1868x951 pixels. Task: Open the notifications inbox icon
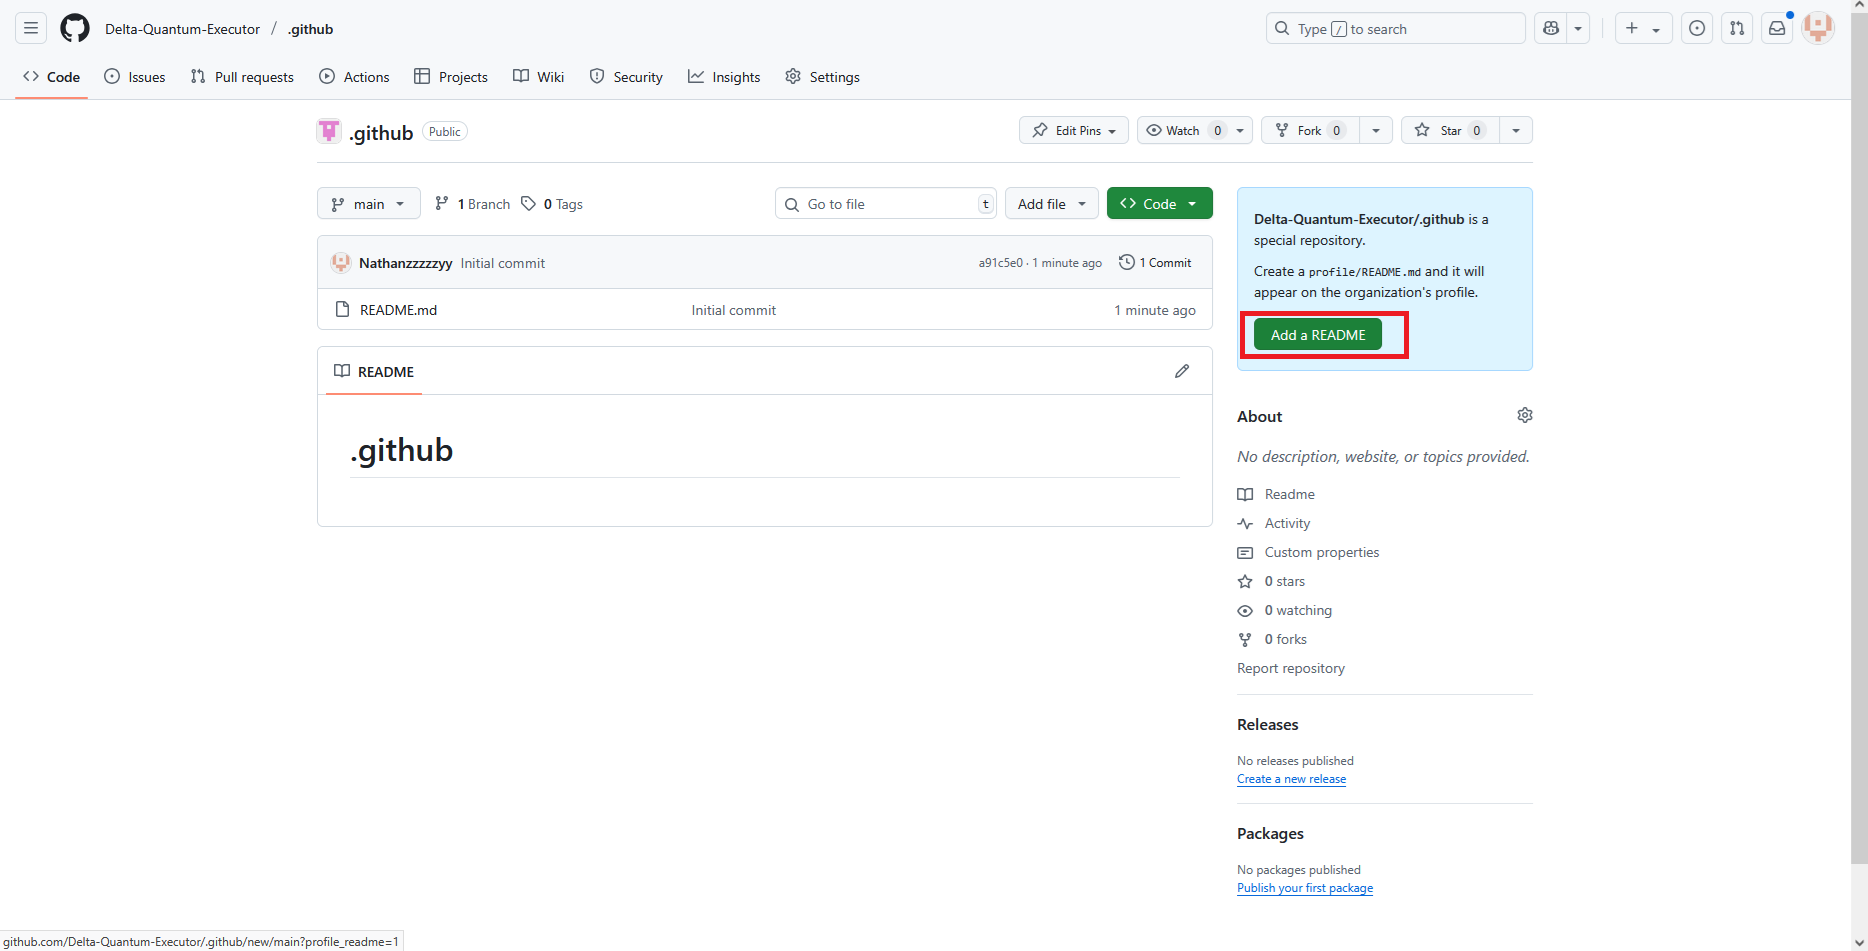pyautogui.click(x=1777, y=28)
